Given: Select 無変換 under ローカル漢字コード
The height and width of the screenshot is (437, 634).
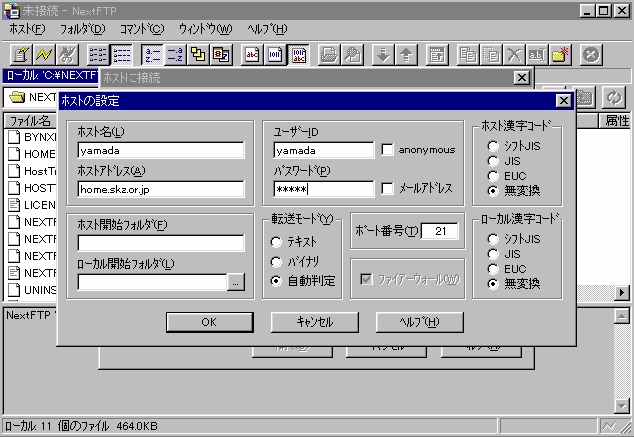Looking at the screenshot, I should click(x=493, y=284).
